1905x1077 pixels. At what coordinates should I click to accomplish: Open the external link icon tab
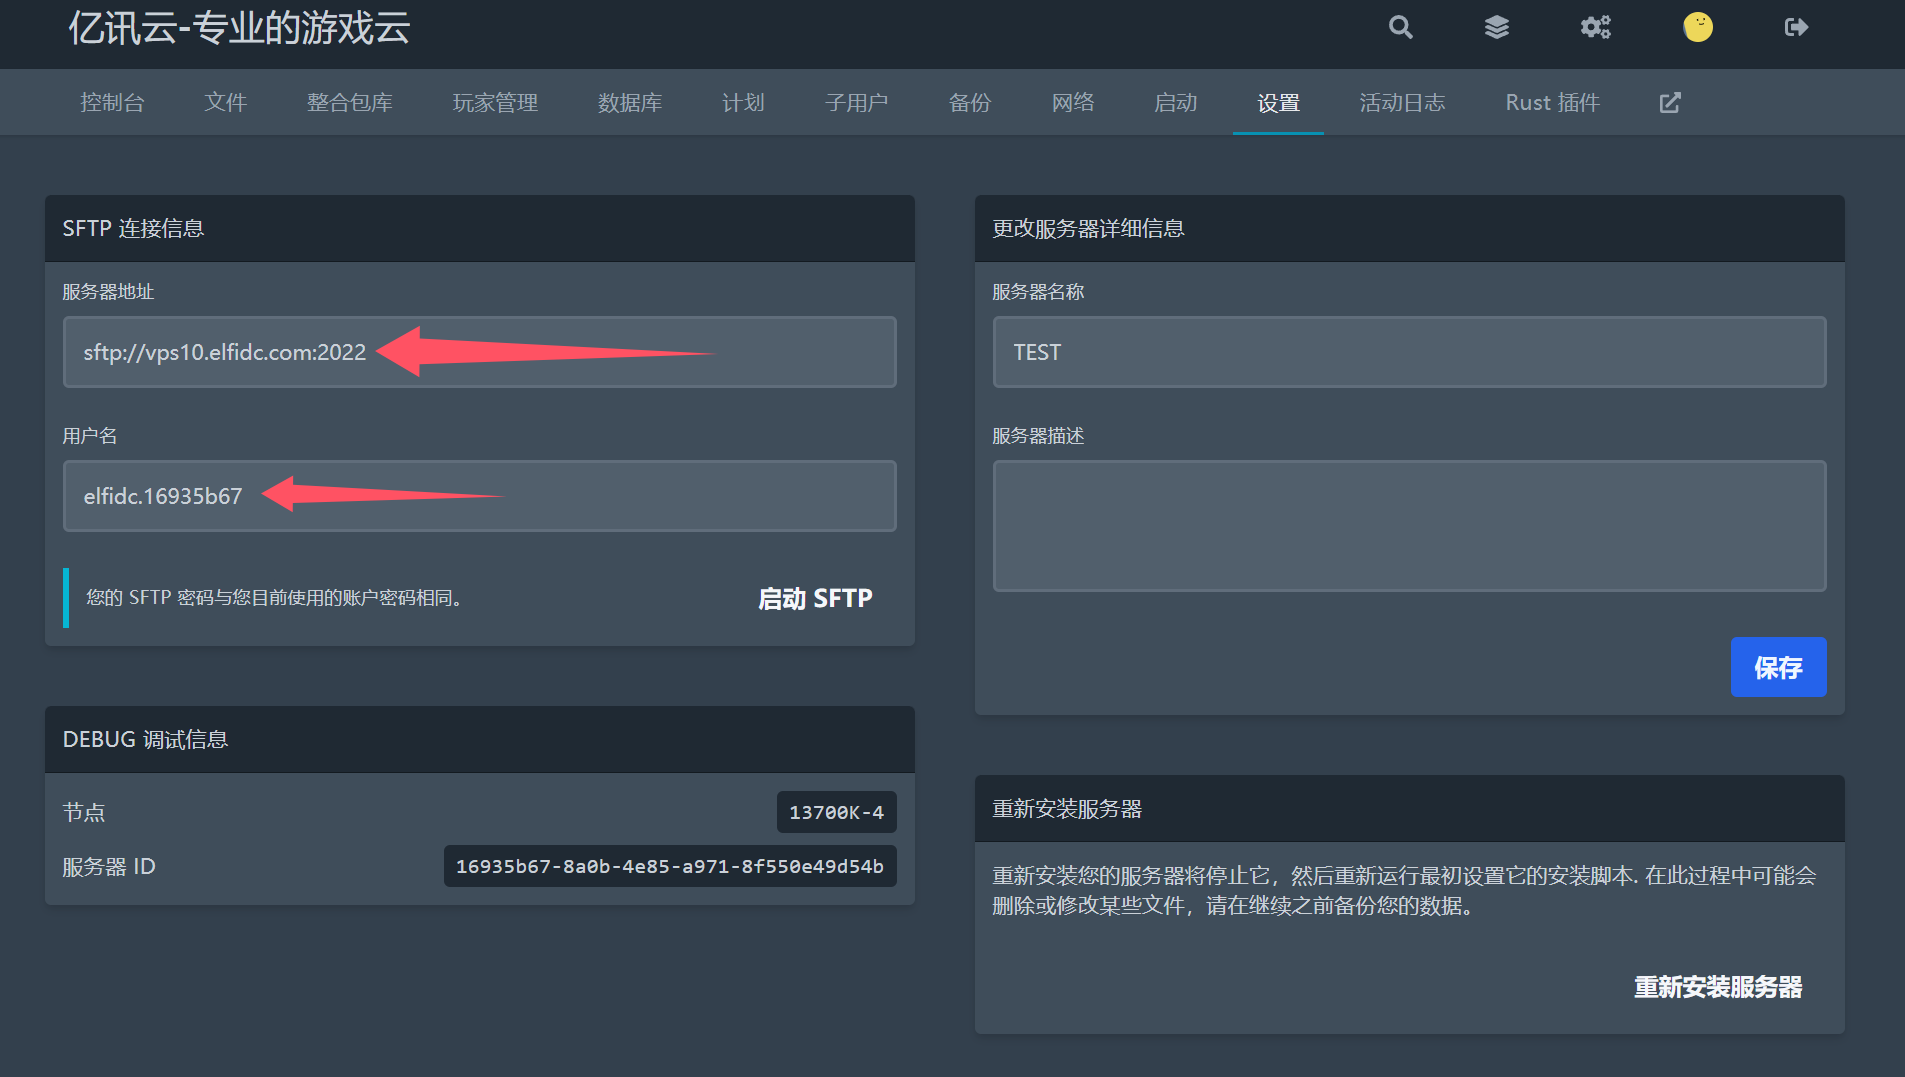(1670, 102)
